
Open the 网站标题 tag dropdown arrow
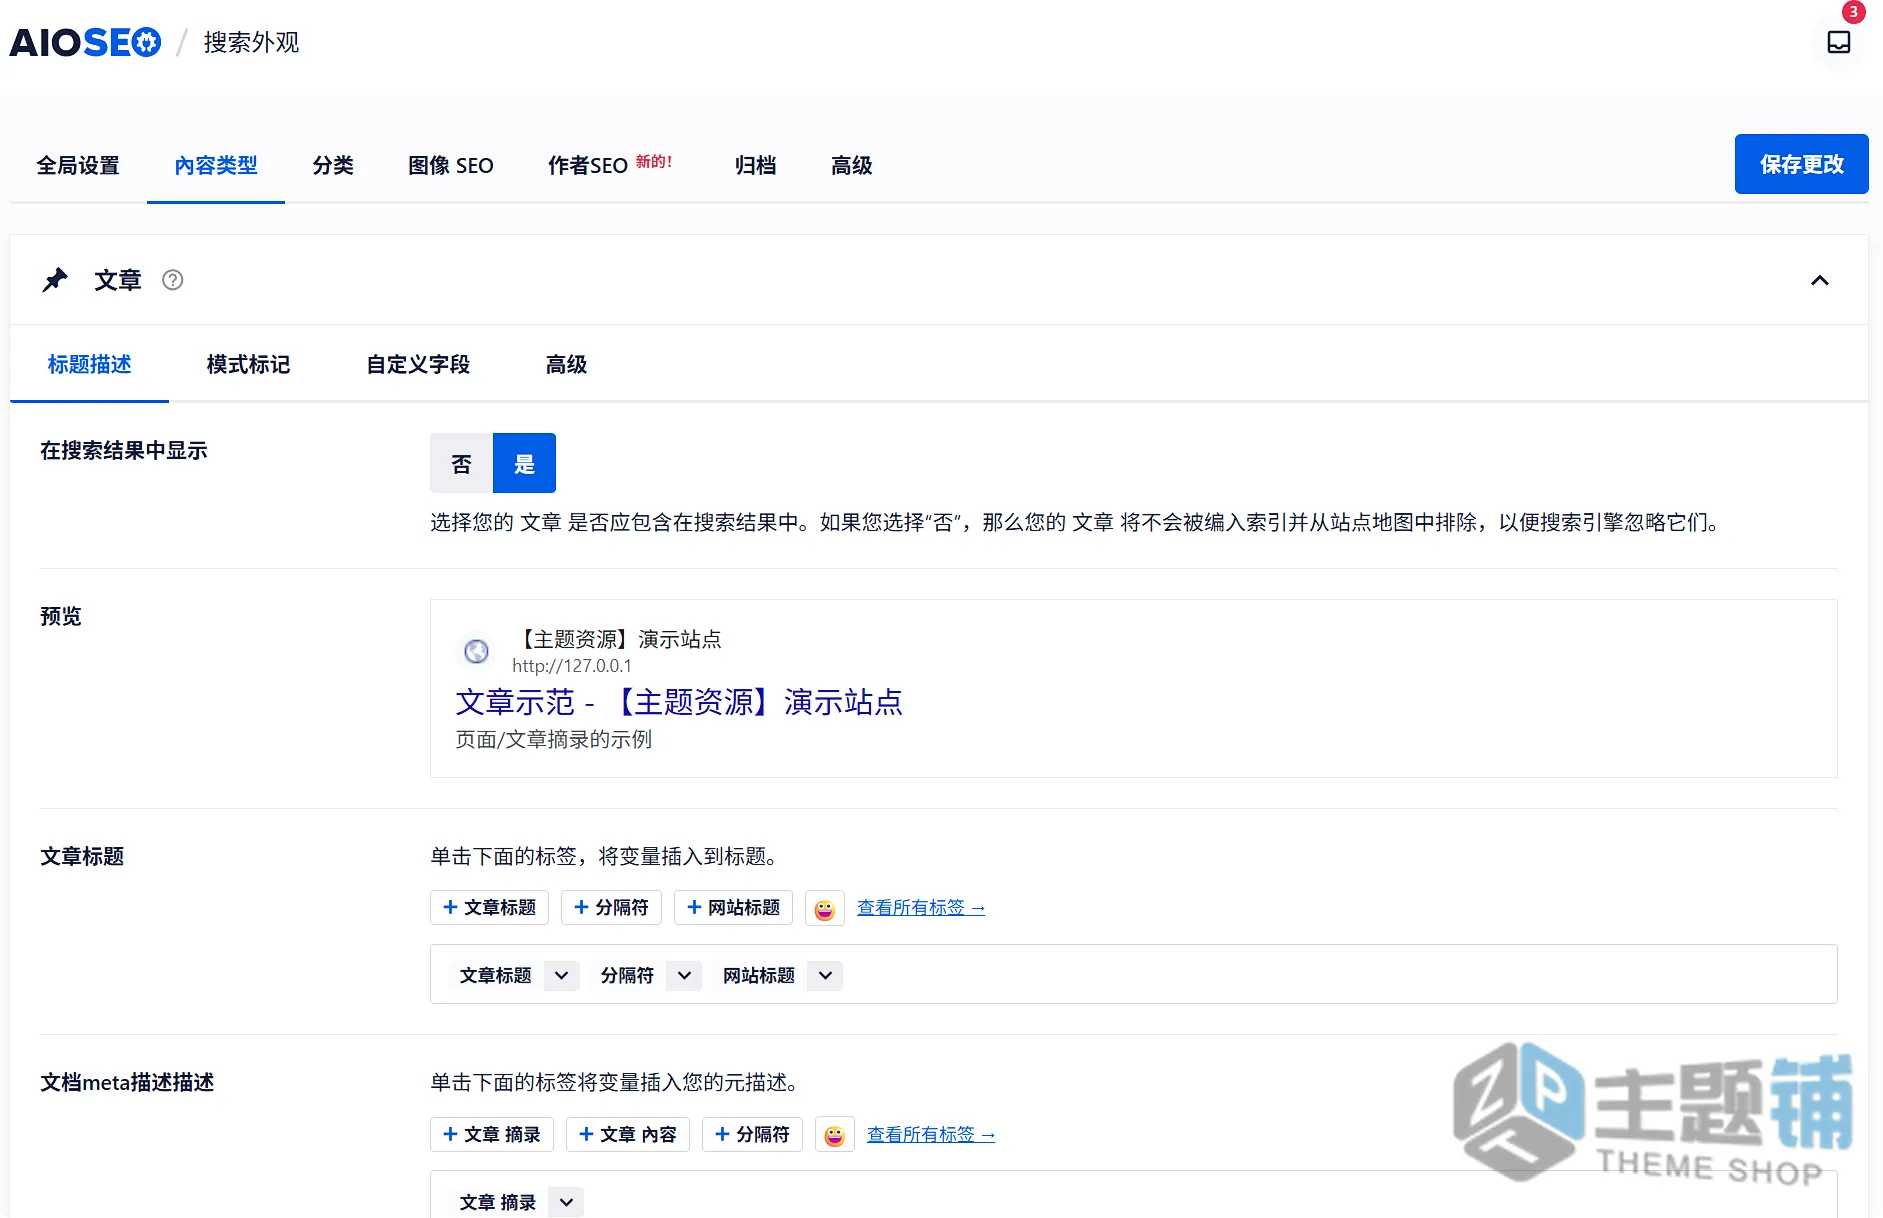pyautogui.click(x=825, y=975)
